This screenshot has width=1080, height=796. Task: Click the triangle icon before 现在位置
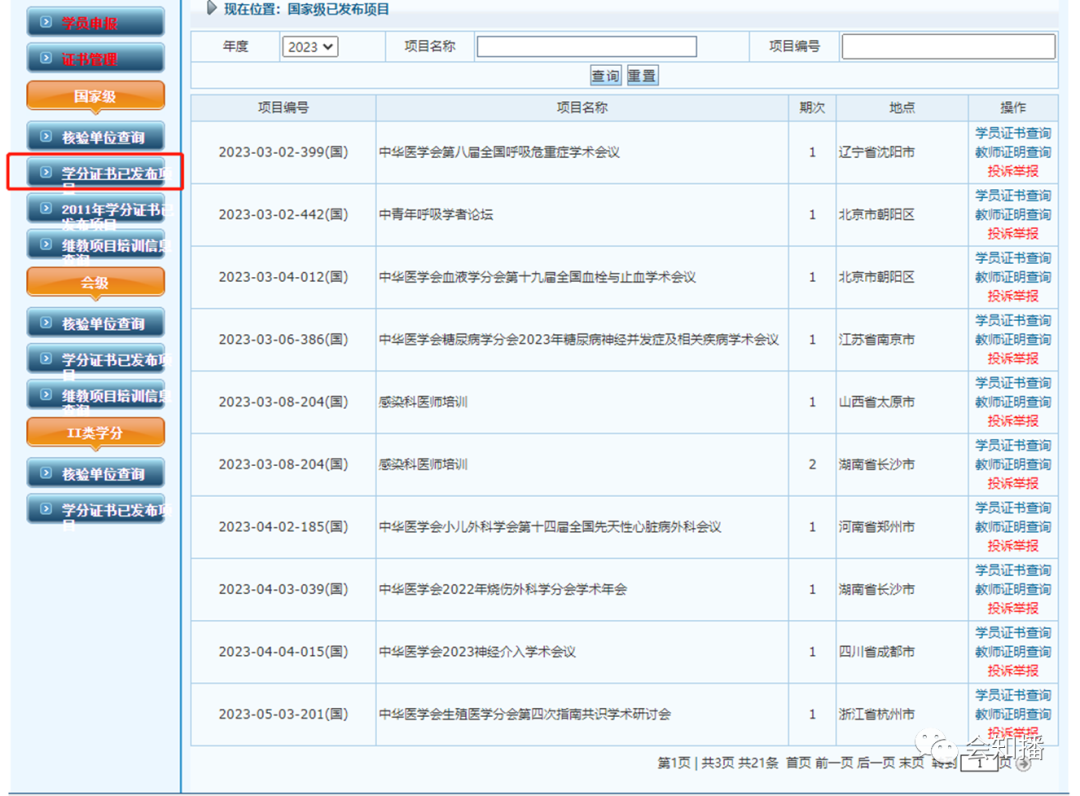[211, 9]
